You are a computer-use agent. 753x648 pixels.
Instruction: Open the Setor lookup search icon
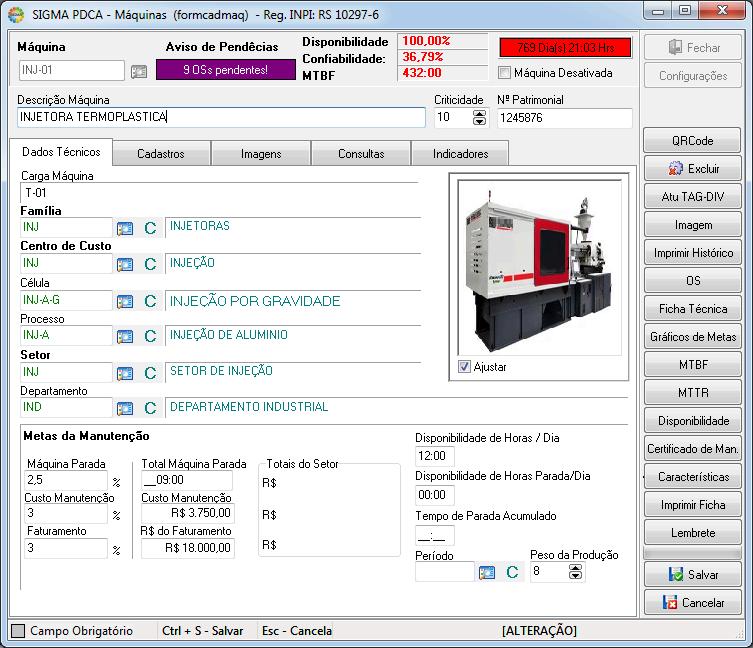125,373
